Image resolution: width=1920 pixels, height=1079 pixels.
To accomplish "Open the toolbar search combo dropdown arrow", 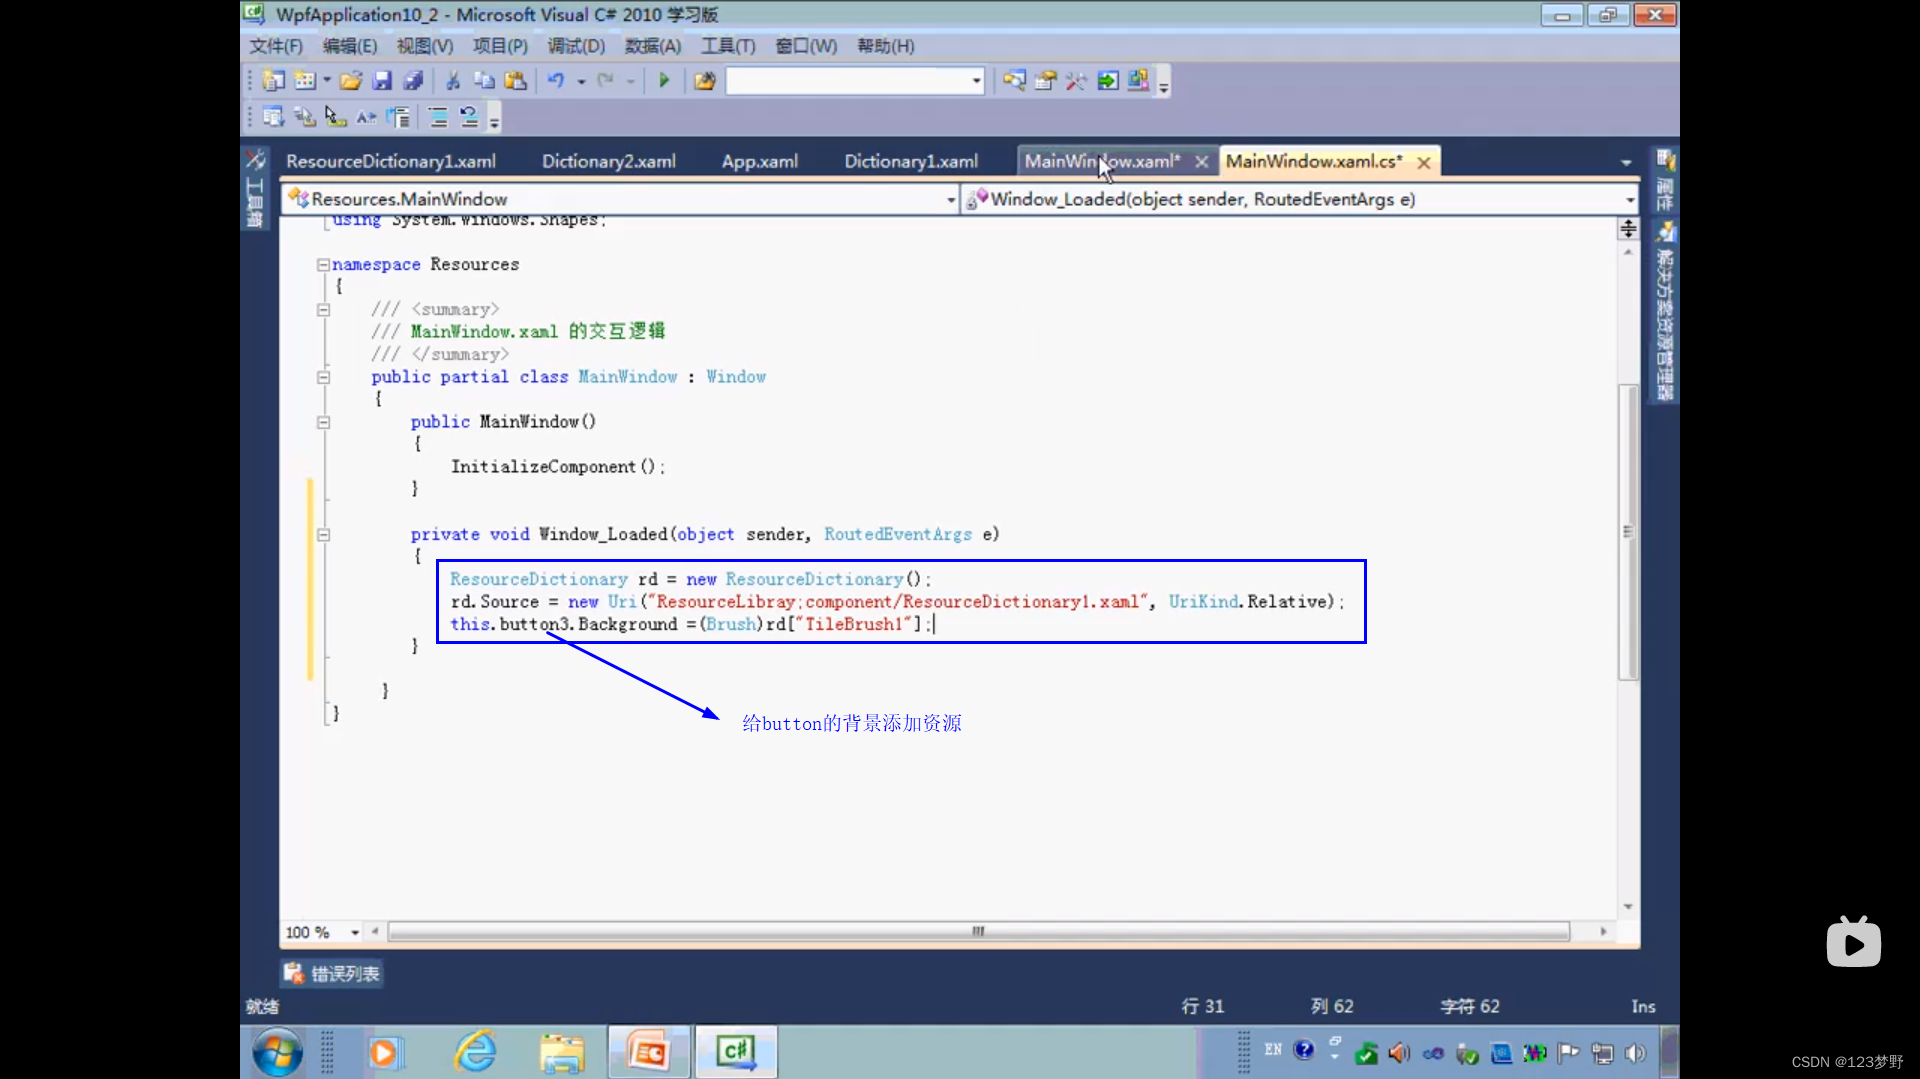I will point(977,81).
